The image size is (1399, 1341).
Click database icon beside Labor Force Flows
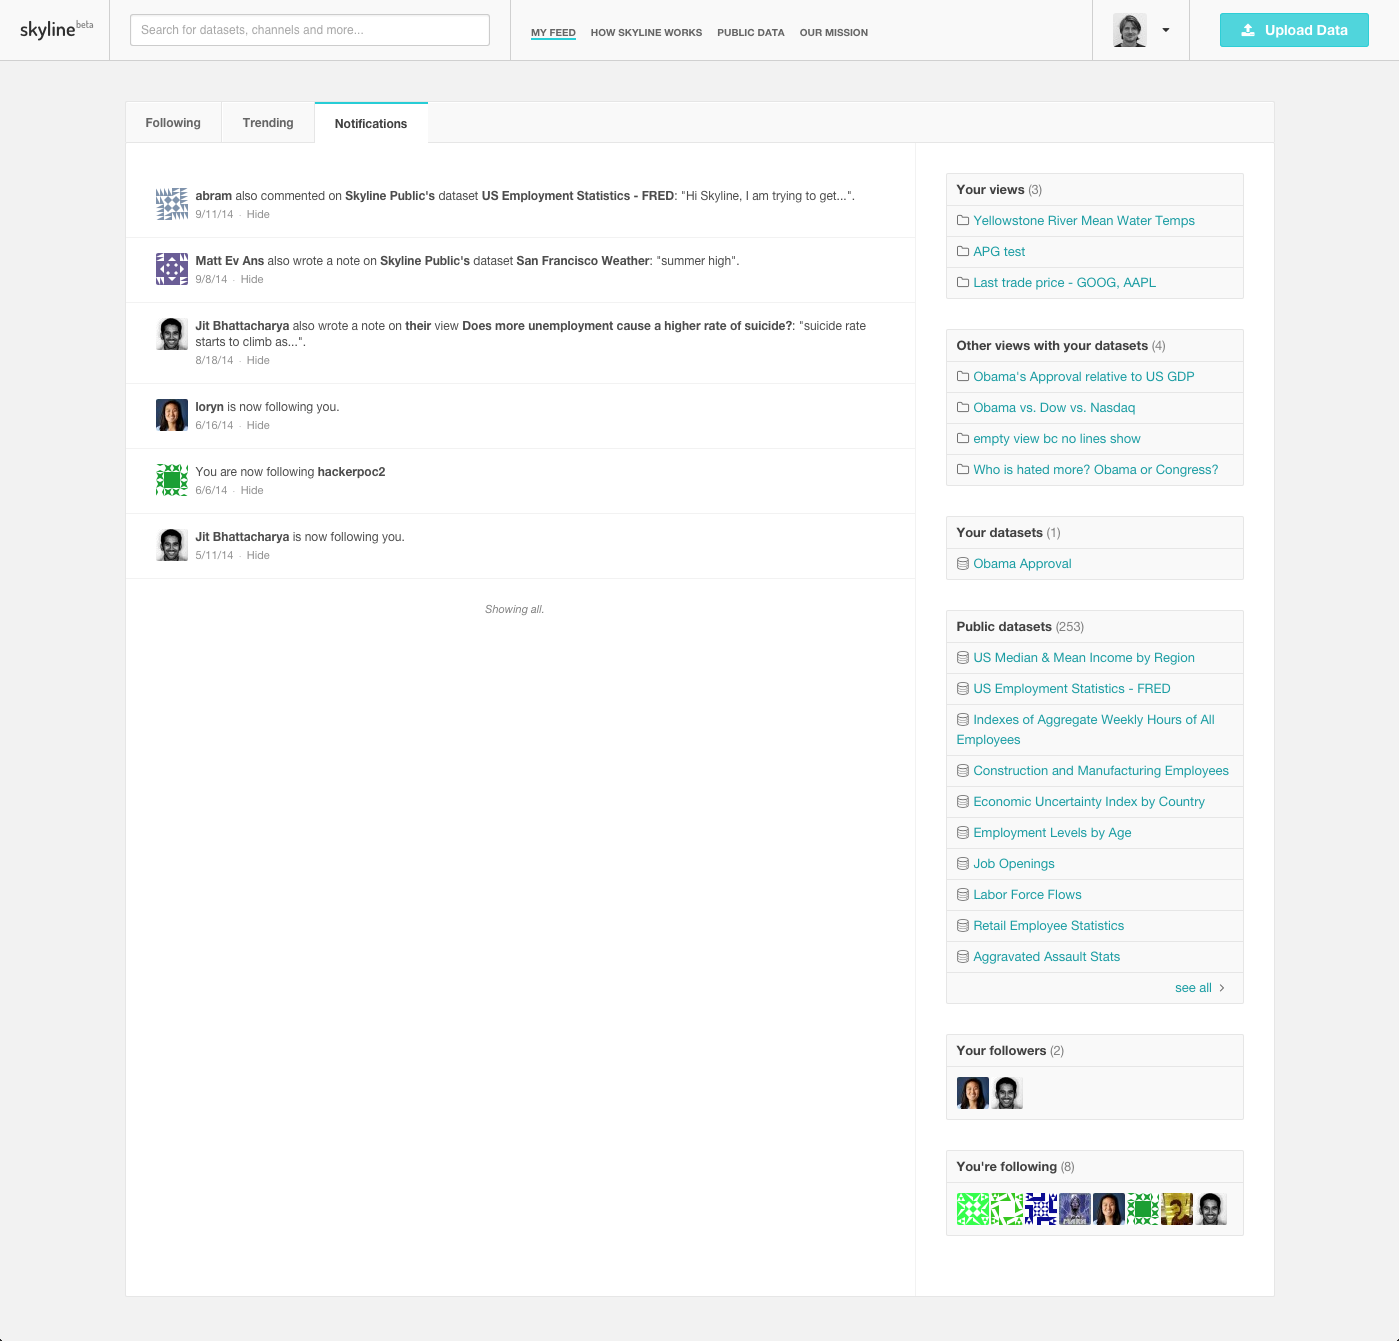click(x=963, y=895)
